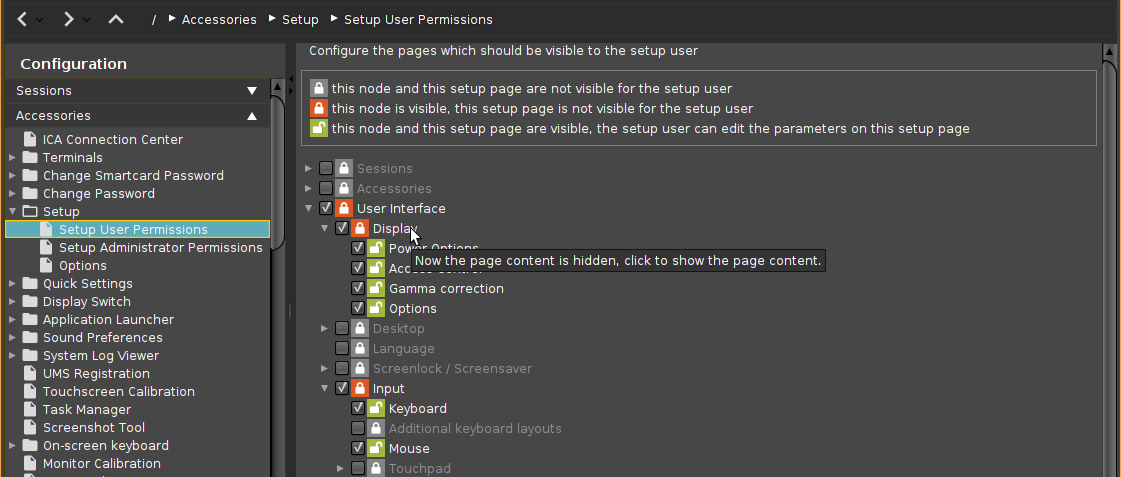The width and height of the screenshot is (1121, 477).
Task: Click the navigate back arrow icon
Action: point(23,19)
